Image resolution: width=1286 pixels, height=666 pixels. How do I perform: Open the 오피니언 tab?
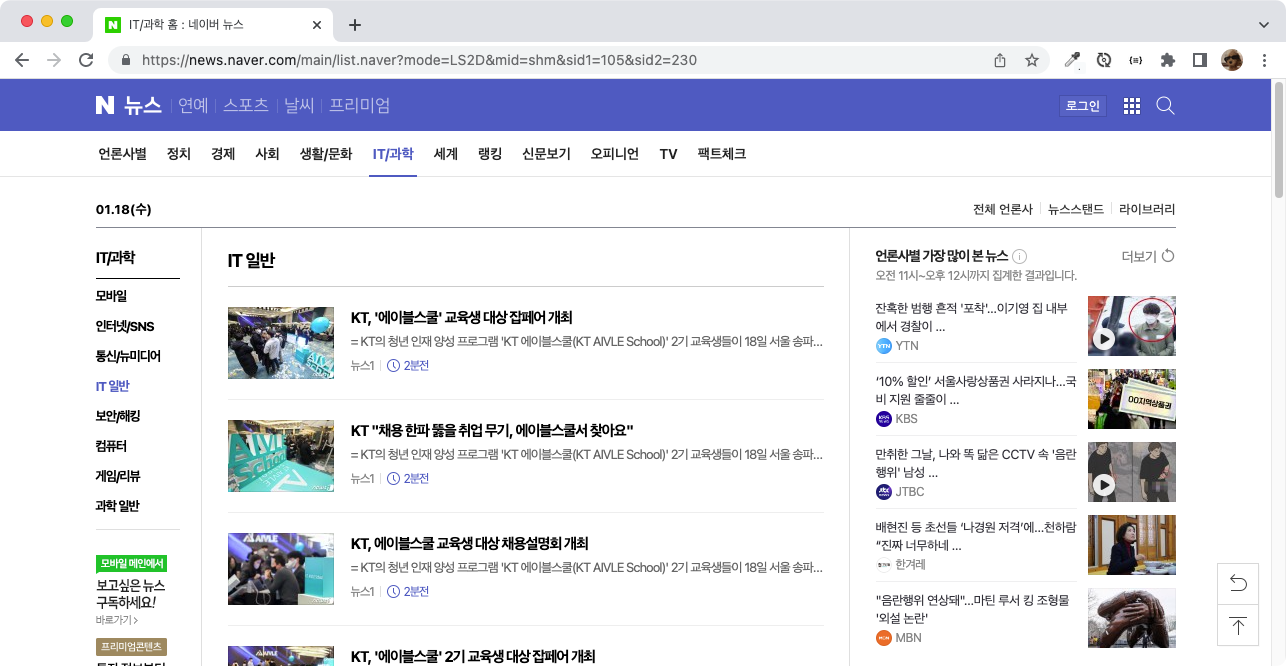tap(615, 154)
